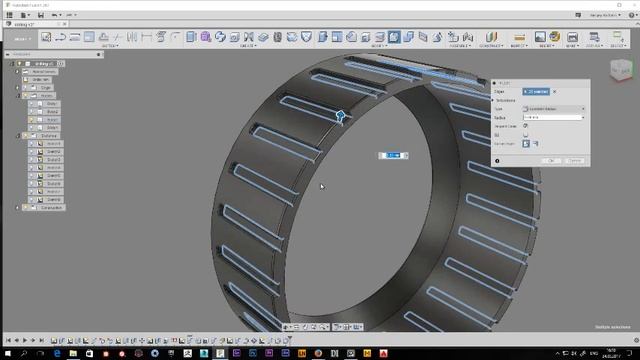The height and width of the screenshot is (360, 640).
Task: Toggle visibility of Sketch8
Action: 31,200
